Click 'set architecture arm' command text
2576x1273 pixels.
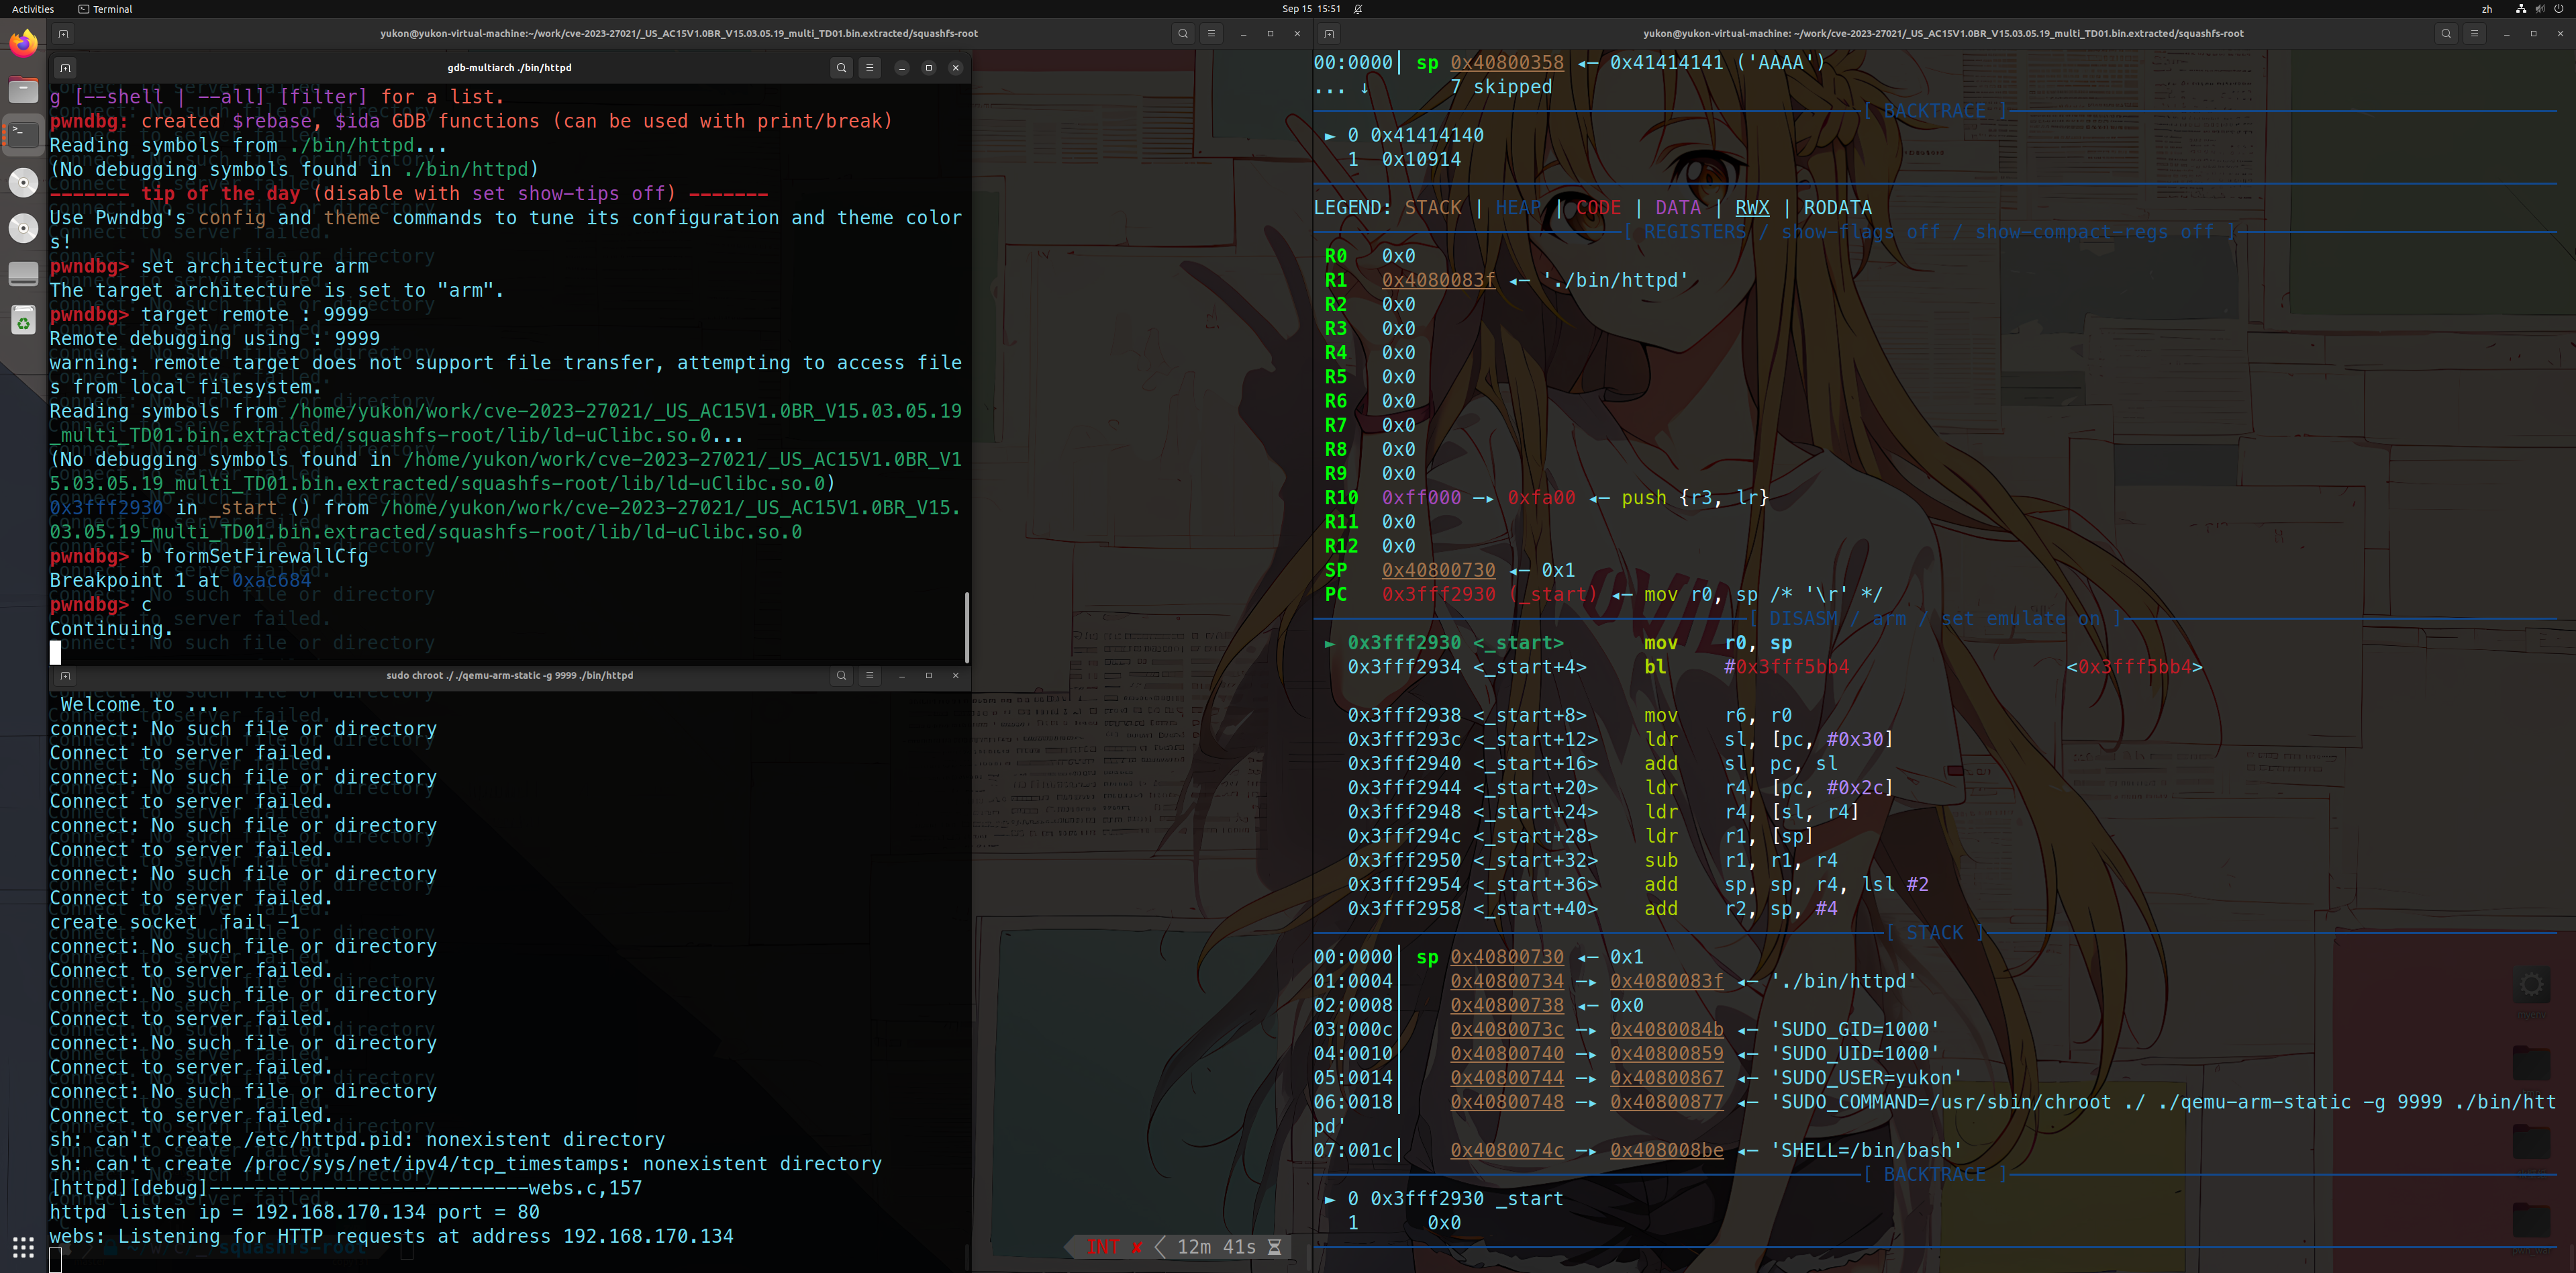[x=255, y=266]
